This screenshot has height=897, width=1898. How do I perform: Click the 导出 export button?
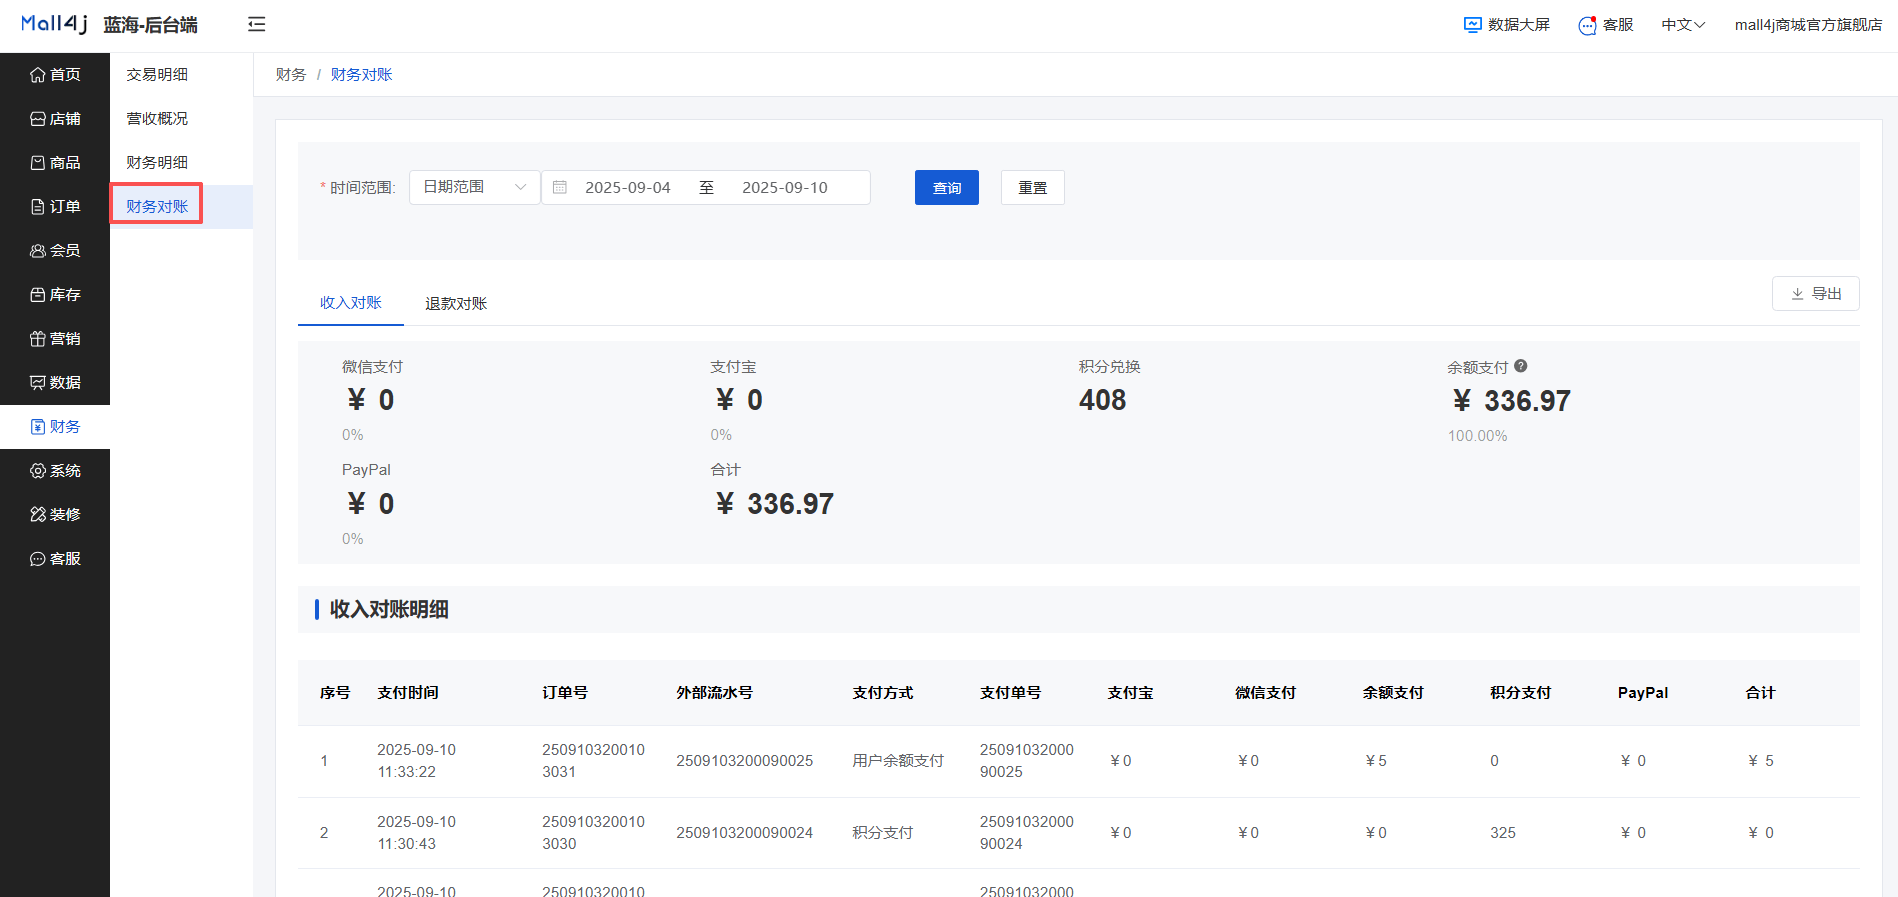[x=1816, y=294]
